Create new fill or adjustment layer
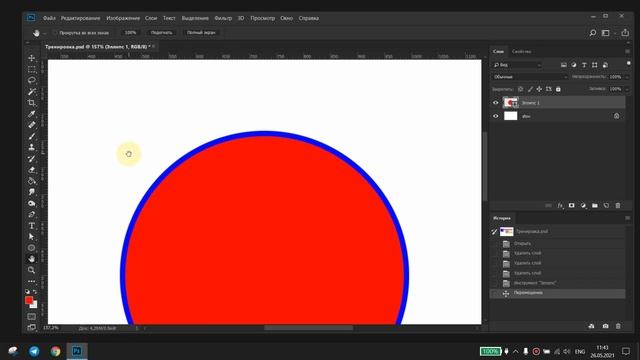The image size is (640, 360). coord(583,206)
